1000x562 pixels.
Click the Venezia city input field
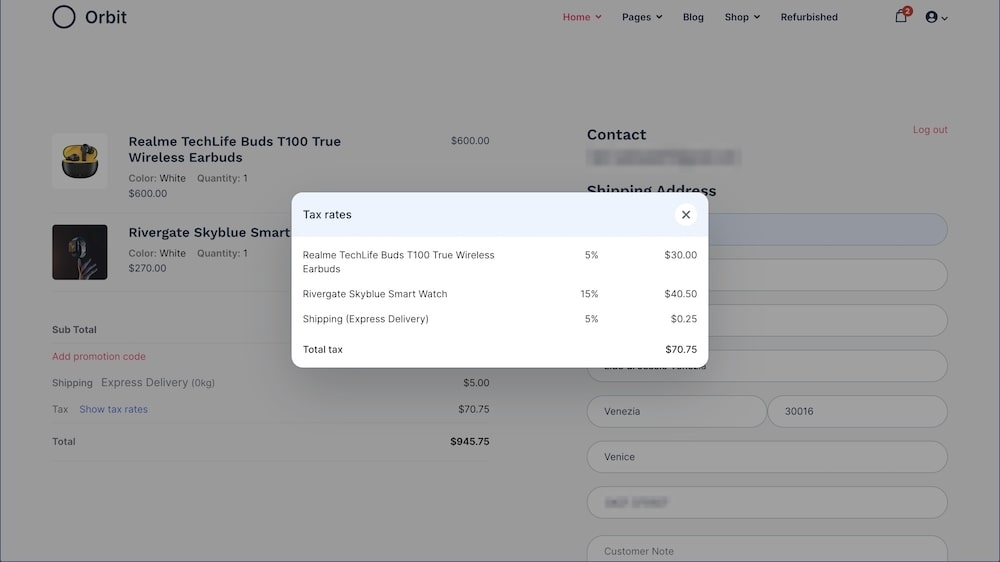pyautogui.click(x=676, y=411)
